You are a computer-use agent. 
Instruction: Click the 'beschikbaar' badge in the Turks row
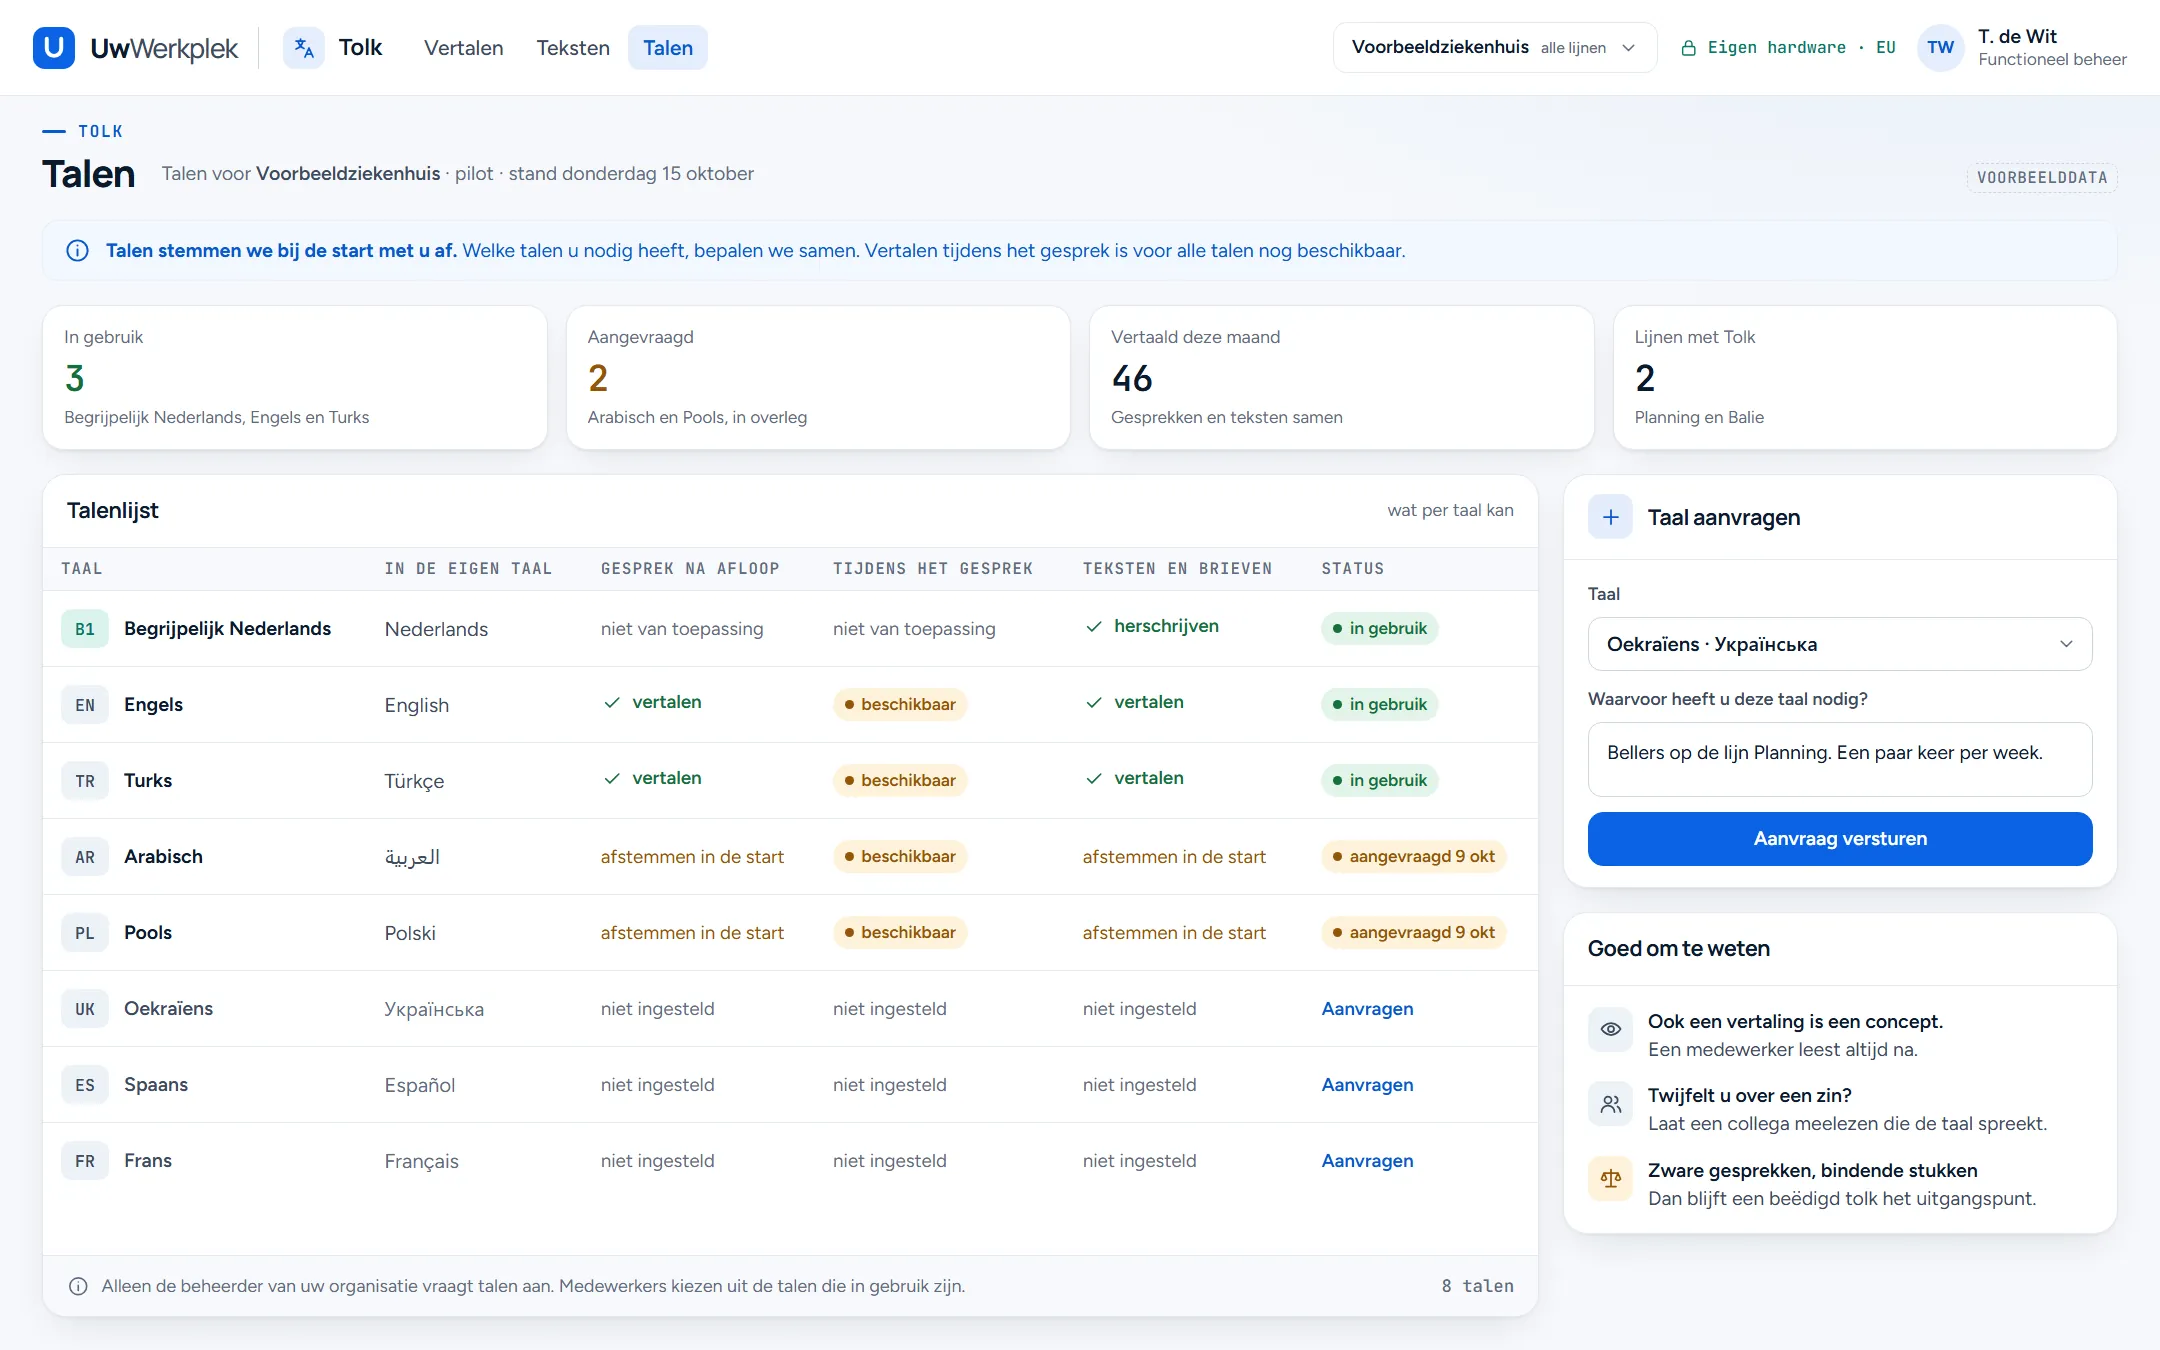pos(900,780)
